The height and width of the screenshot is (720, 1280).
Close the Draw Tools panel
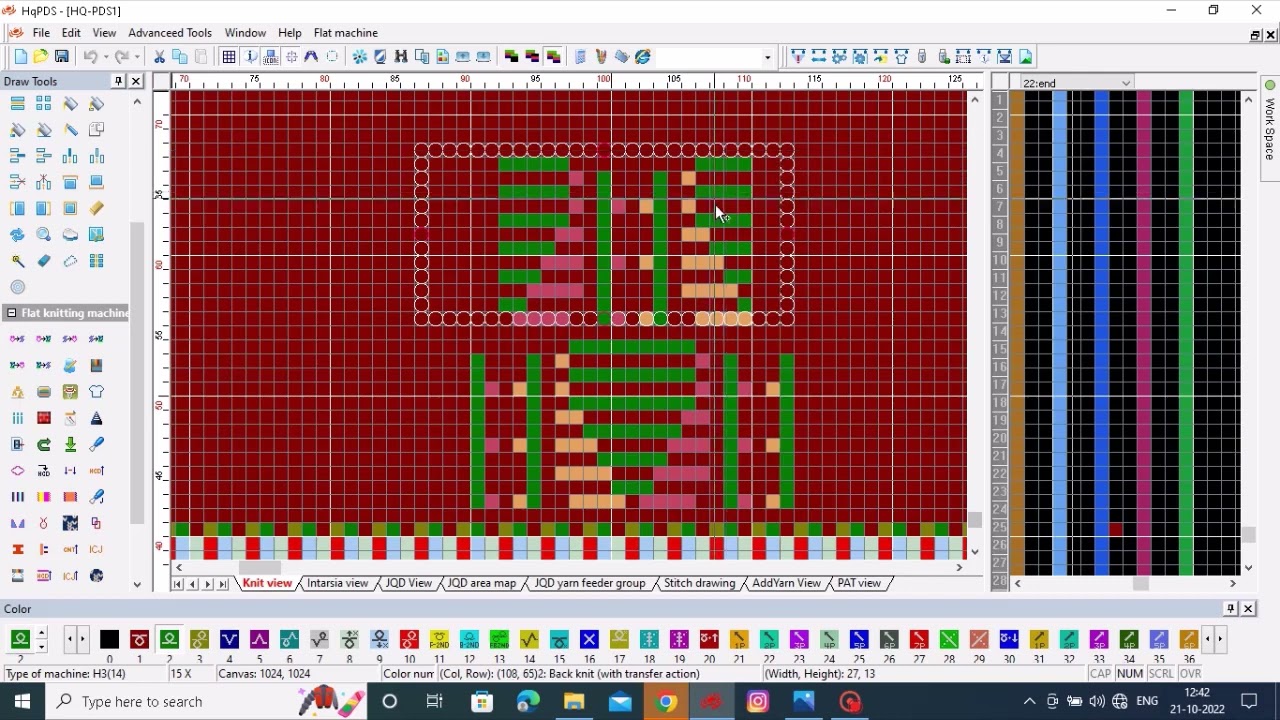(x=136, y=81)
